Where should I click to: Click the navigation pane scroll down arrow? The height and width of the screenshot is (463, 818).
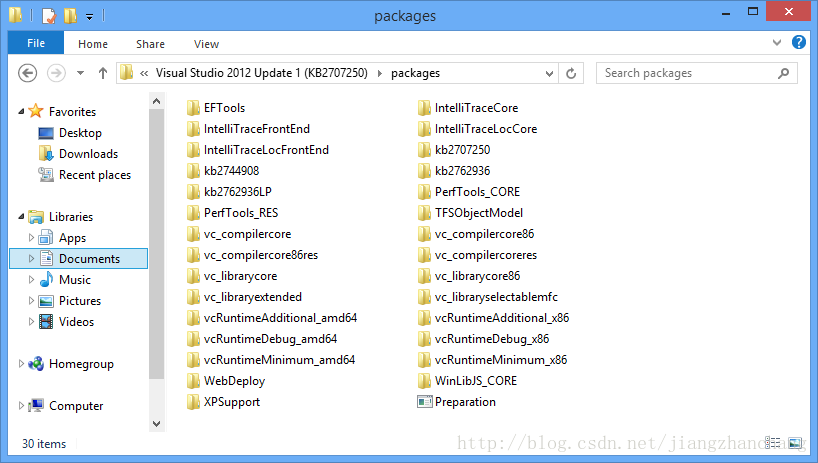tap(157, 423)
